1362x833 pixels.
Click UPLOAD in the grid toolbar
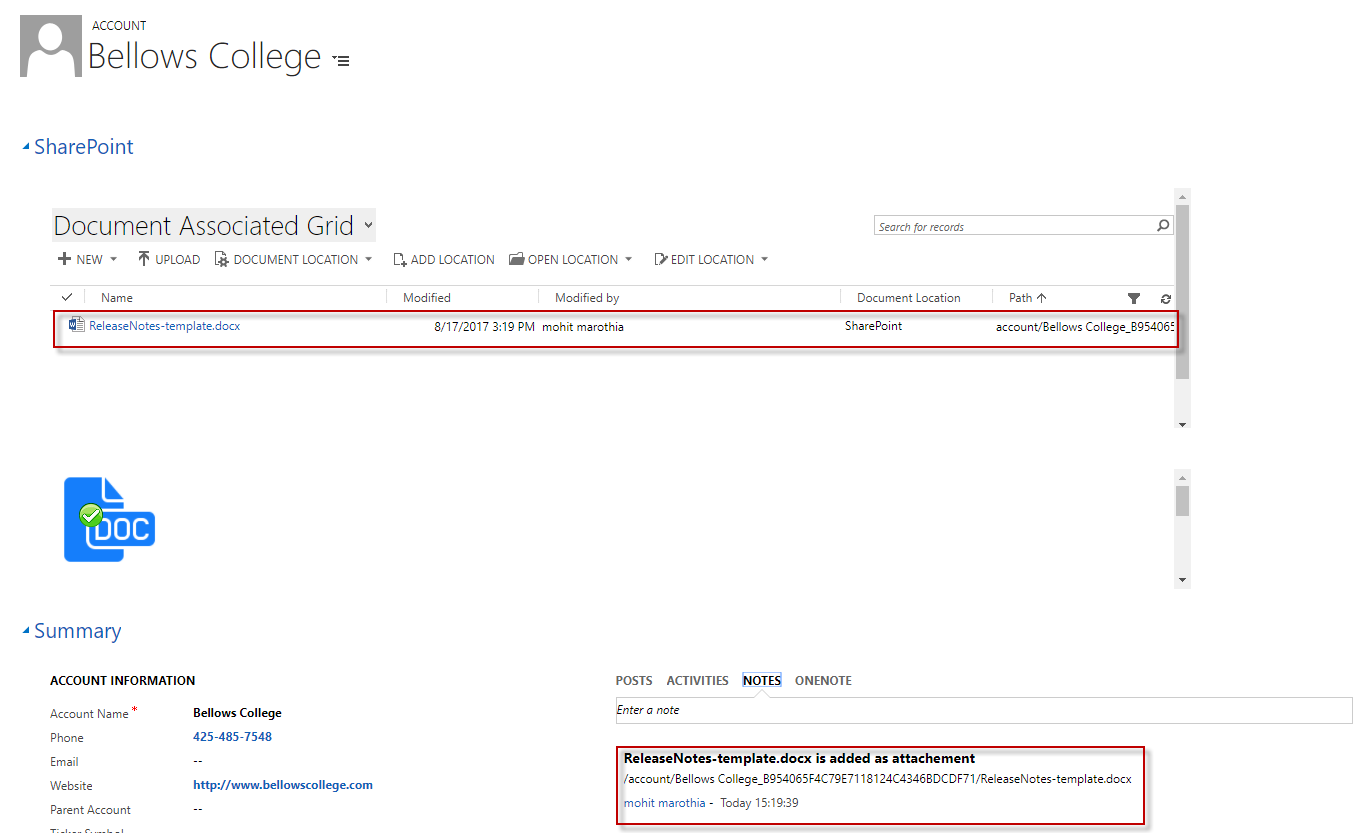point(169,259)
